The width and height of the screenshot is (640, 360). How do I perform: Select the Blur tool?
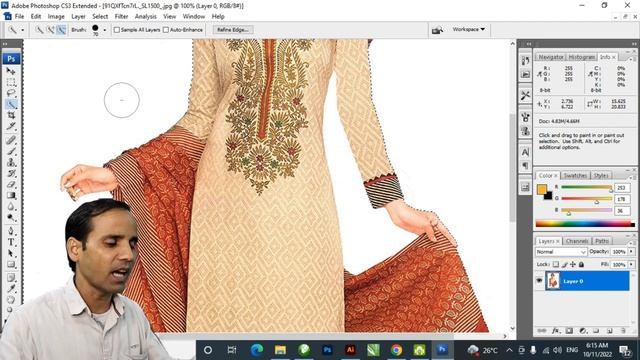click(11, 206)
